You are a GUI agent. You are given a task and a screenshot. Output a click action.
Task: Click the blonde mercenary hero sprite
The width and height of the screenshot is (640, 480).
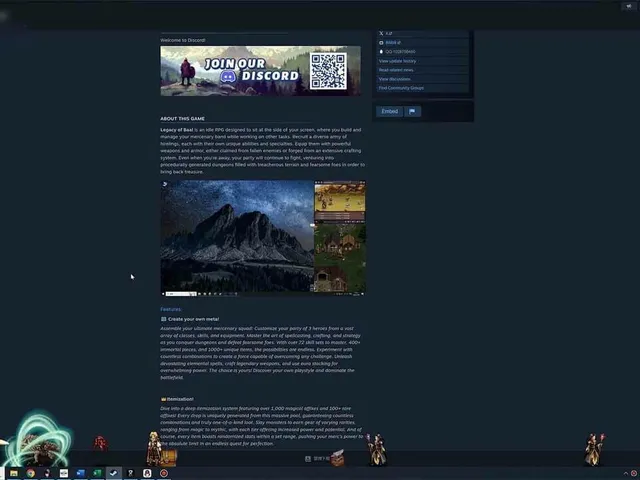point(154,448)
